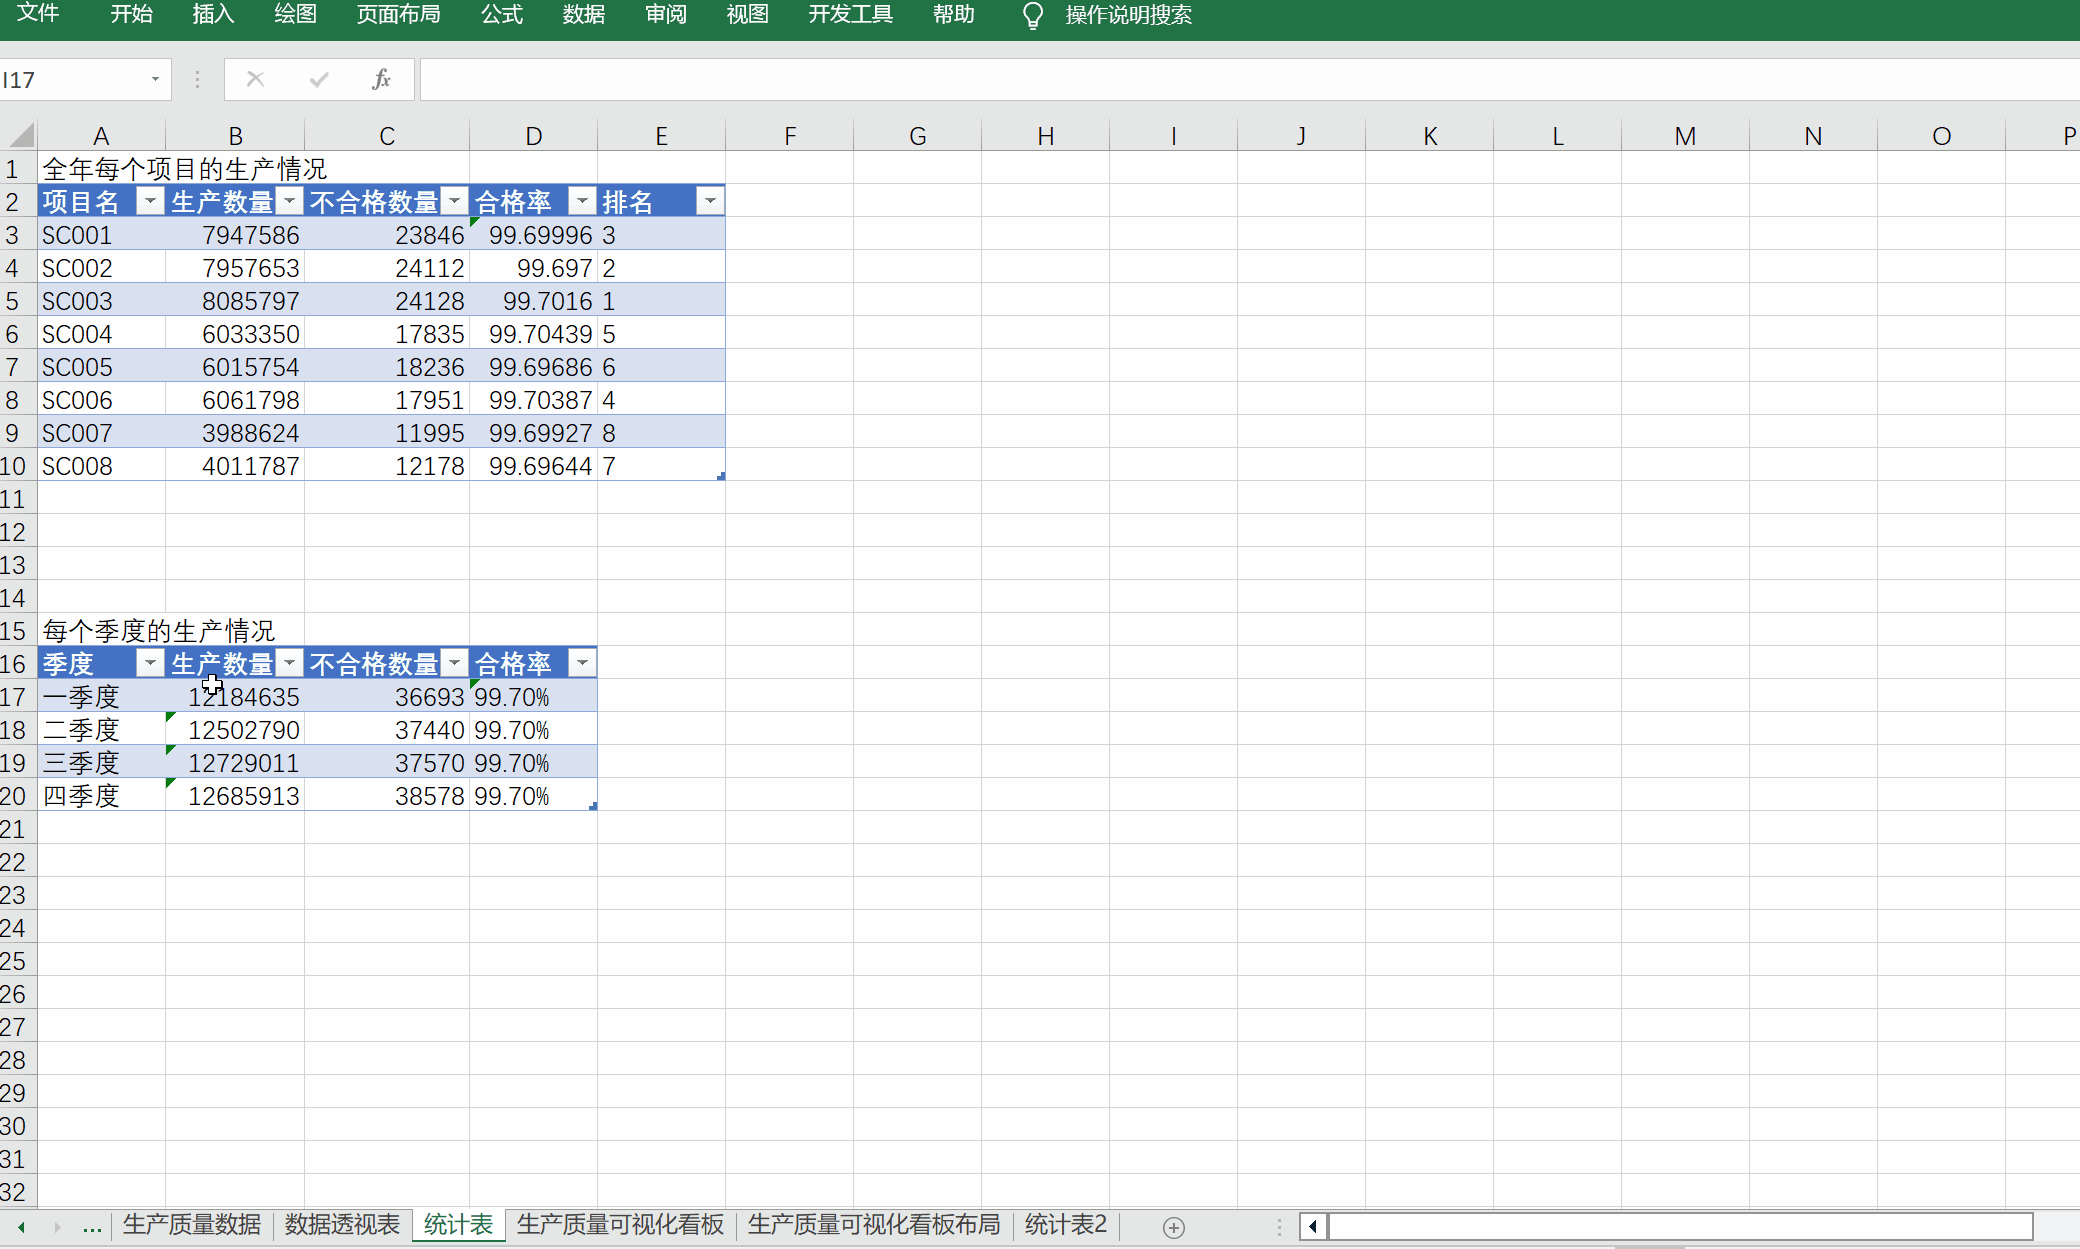Open the 不合格数量 filter in row 2
This screenshot has width=2080, height=1249.
click(455, 201)
